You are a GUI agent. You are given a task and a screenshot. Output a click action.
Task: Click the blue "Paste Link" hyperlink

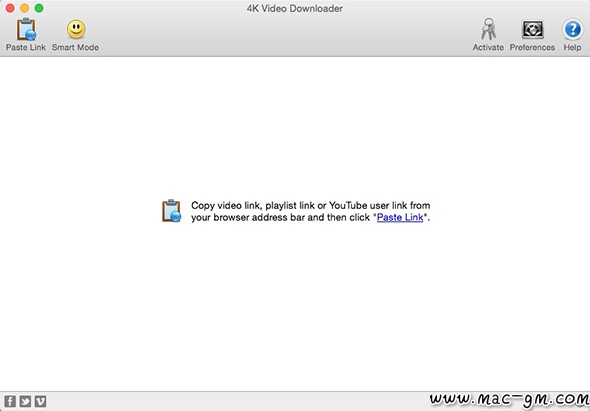click(x=400, y=217)
